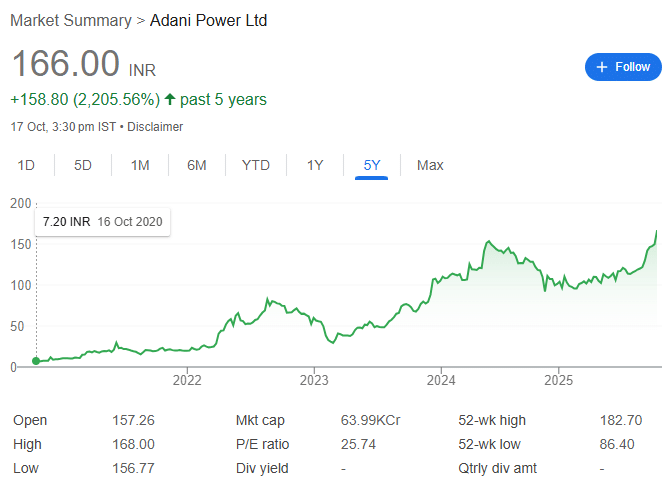Image resolution: width=665 pixels, height=488 pixels.
Task: Select the active 5Y tab
Action: [372, 165]
